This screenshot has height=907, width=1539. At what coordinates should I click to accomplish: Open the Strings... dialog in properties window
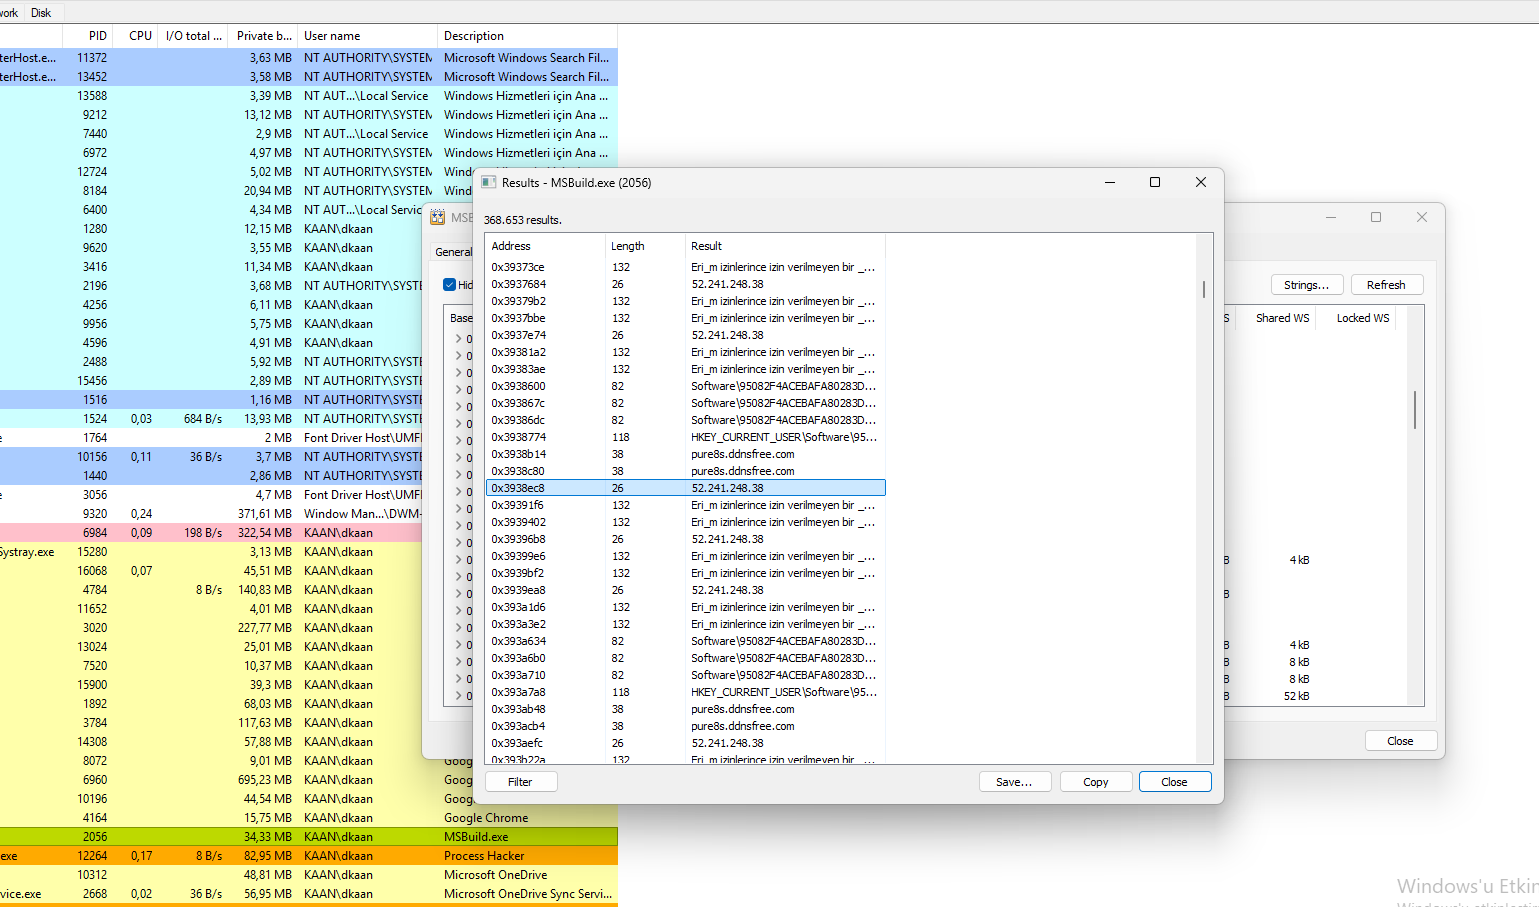[x=1307, y=285]
